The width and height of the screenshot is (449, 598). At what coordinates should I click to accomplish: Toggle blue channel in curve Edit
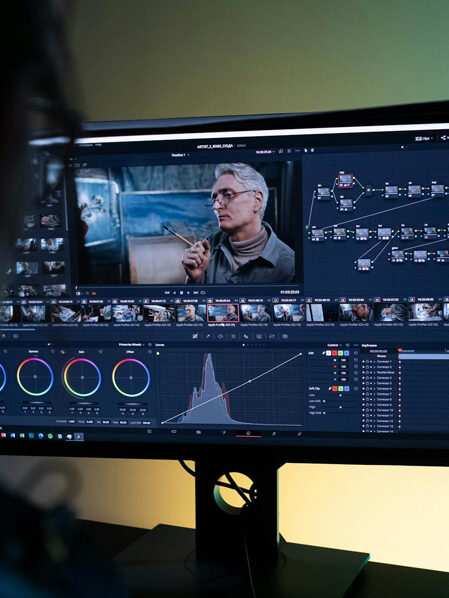[x=346, y=354]
